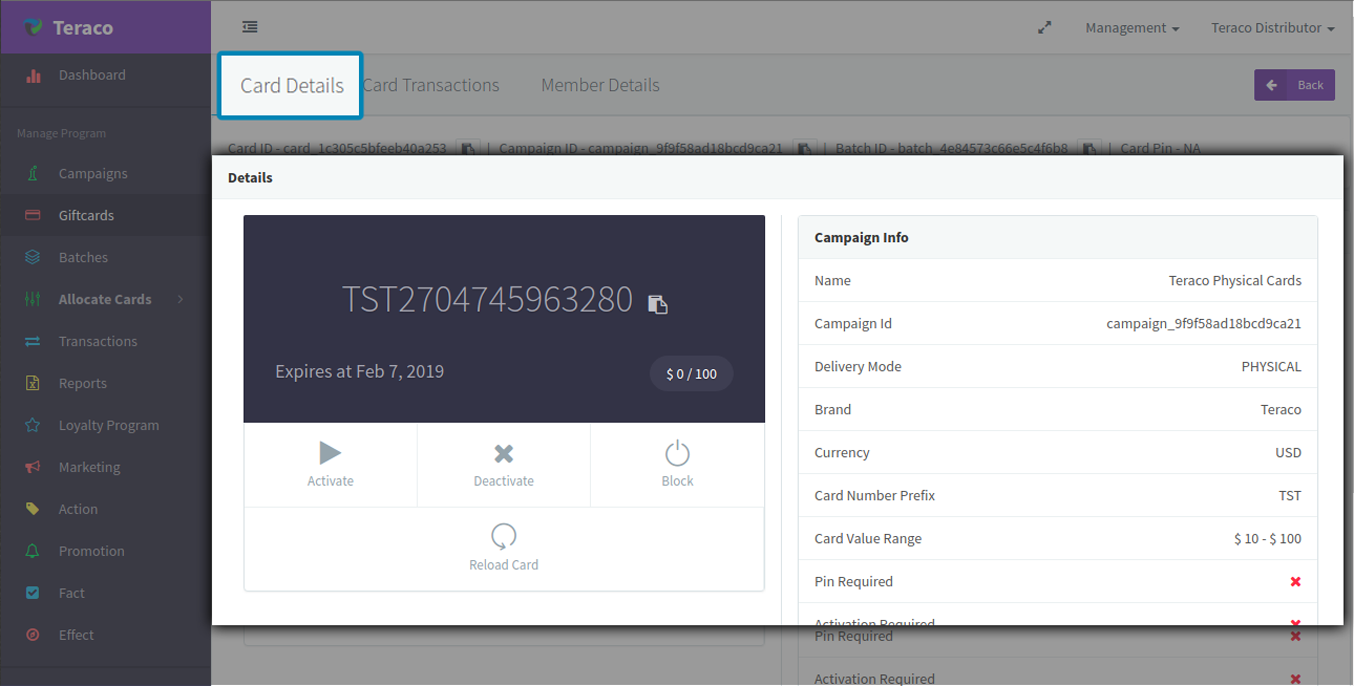Open Dashboard from the sidebar

click(x=92, y=75)
